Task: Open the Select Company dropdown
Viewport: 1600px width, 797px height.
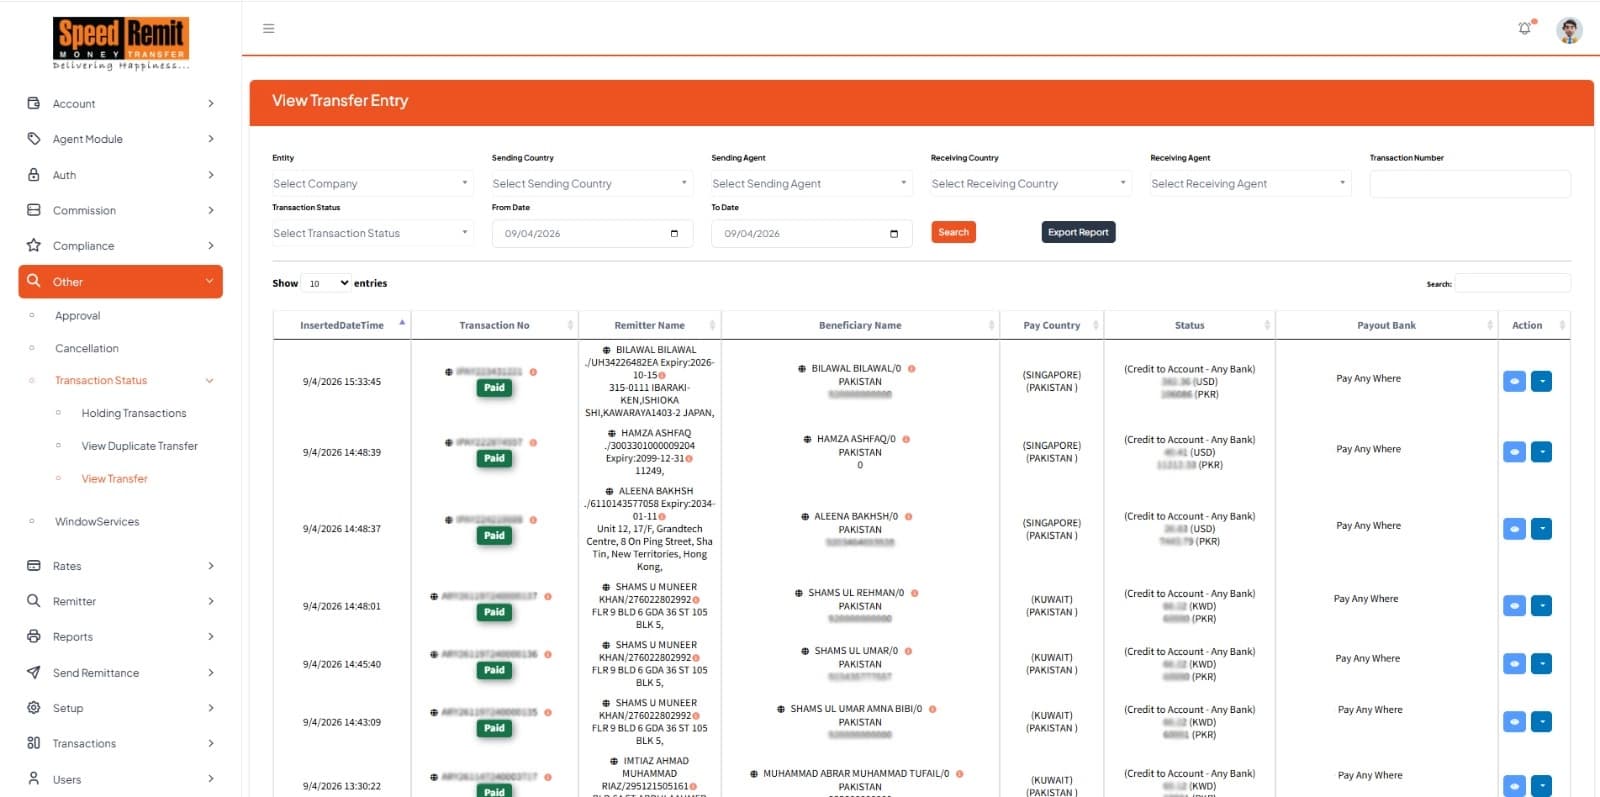Action: (372, 183)
